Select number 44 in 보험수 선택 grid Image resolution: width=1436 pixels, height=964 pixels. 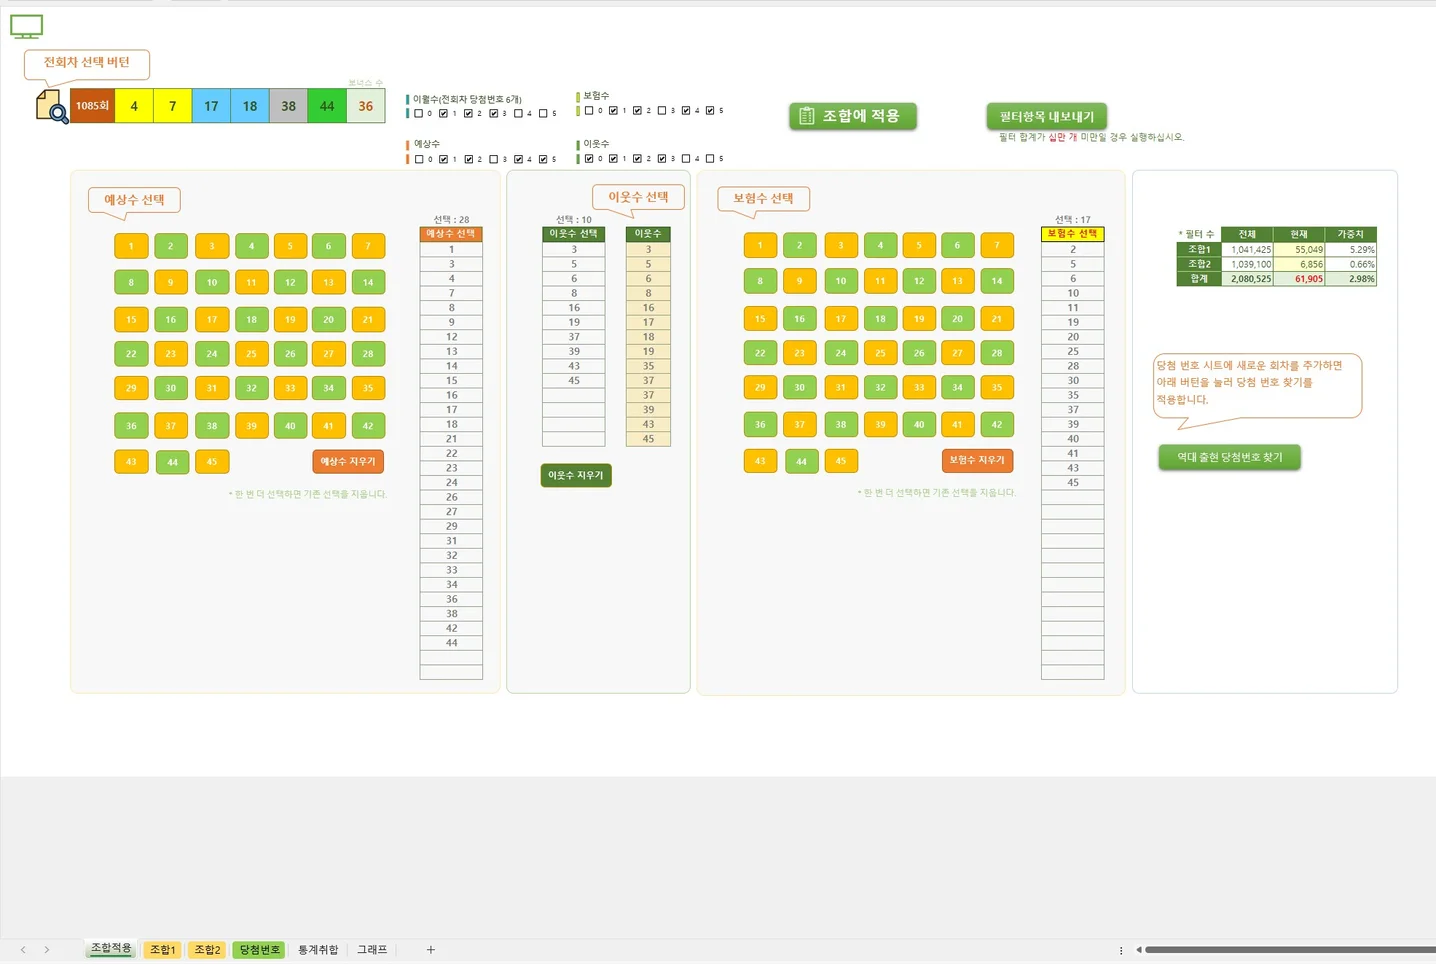801,461
